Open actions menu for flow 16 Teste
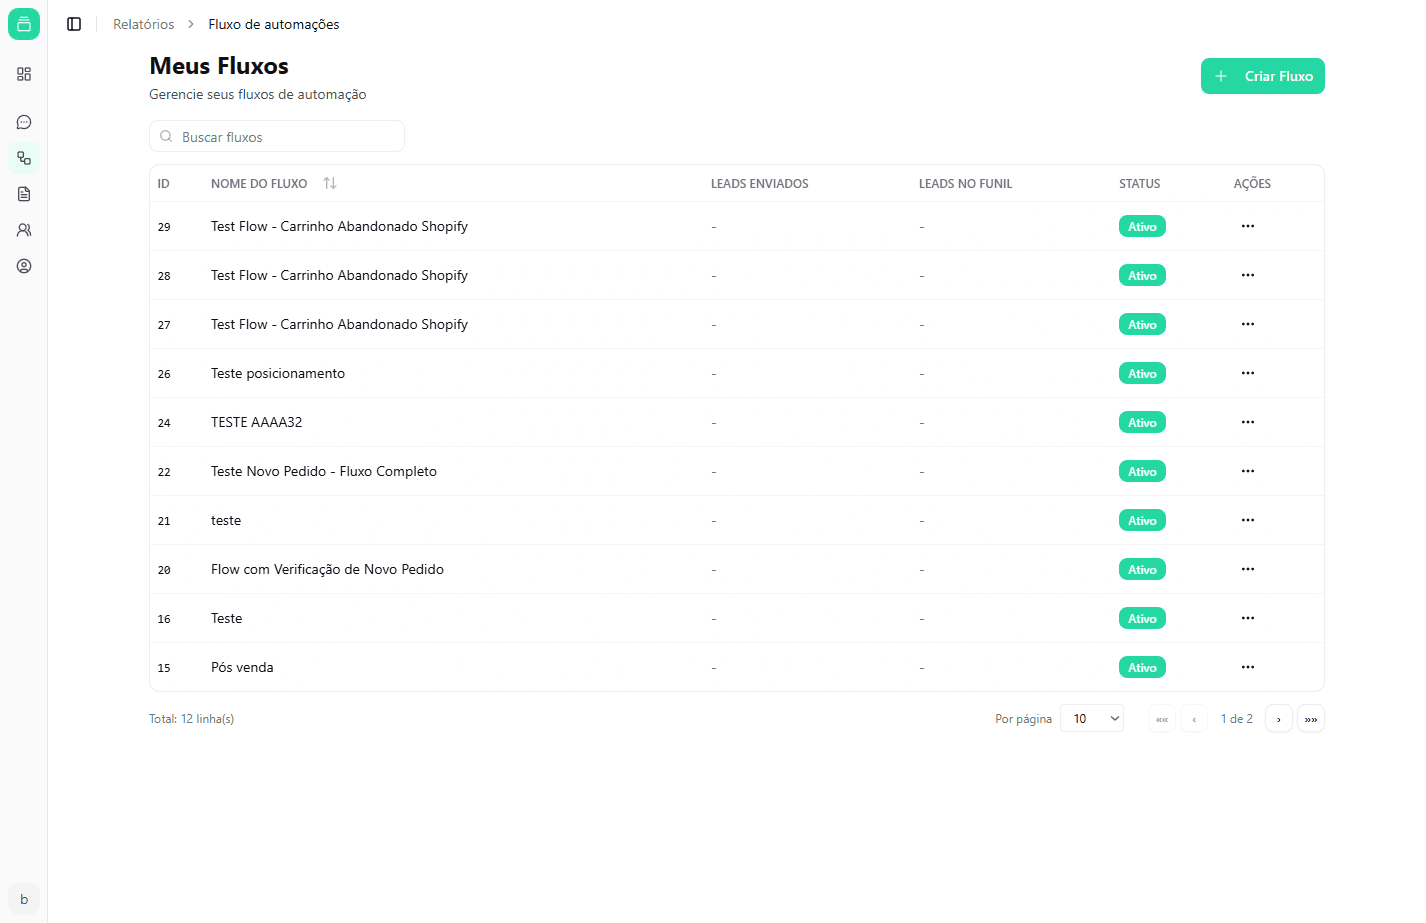1426x923 pixels. (x=1248, y=618)
